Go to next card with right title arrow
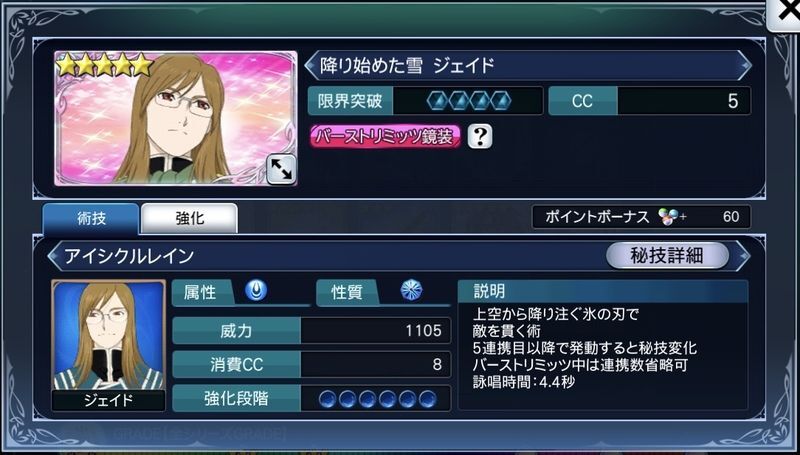Screen dimensions: 800x455 [x=745, y=65]
